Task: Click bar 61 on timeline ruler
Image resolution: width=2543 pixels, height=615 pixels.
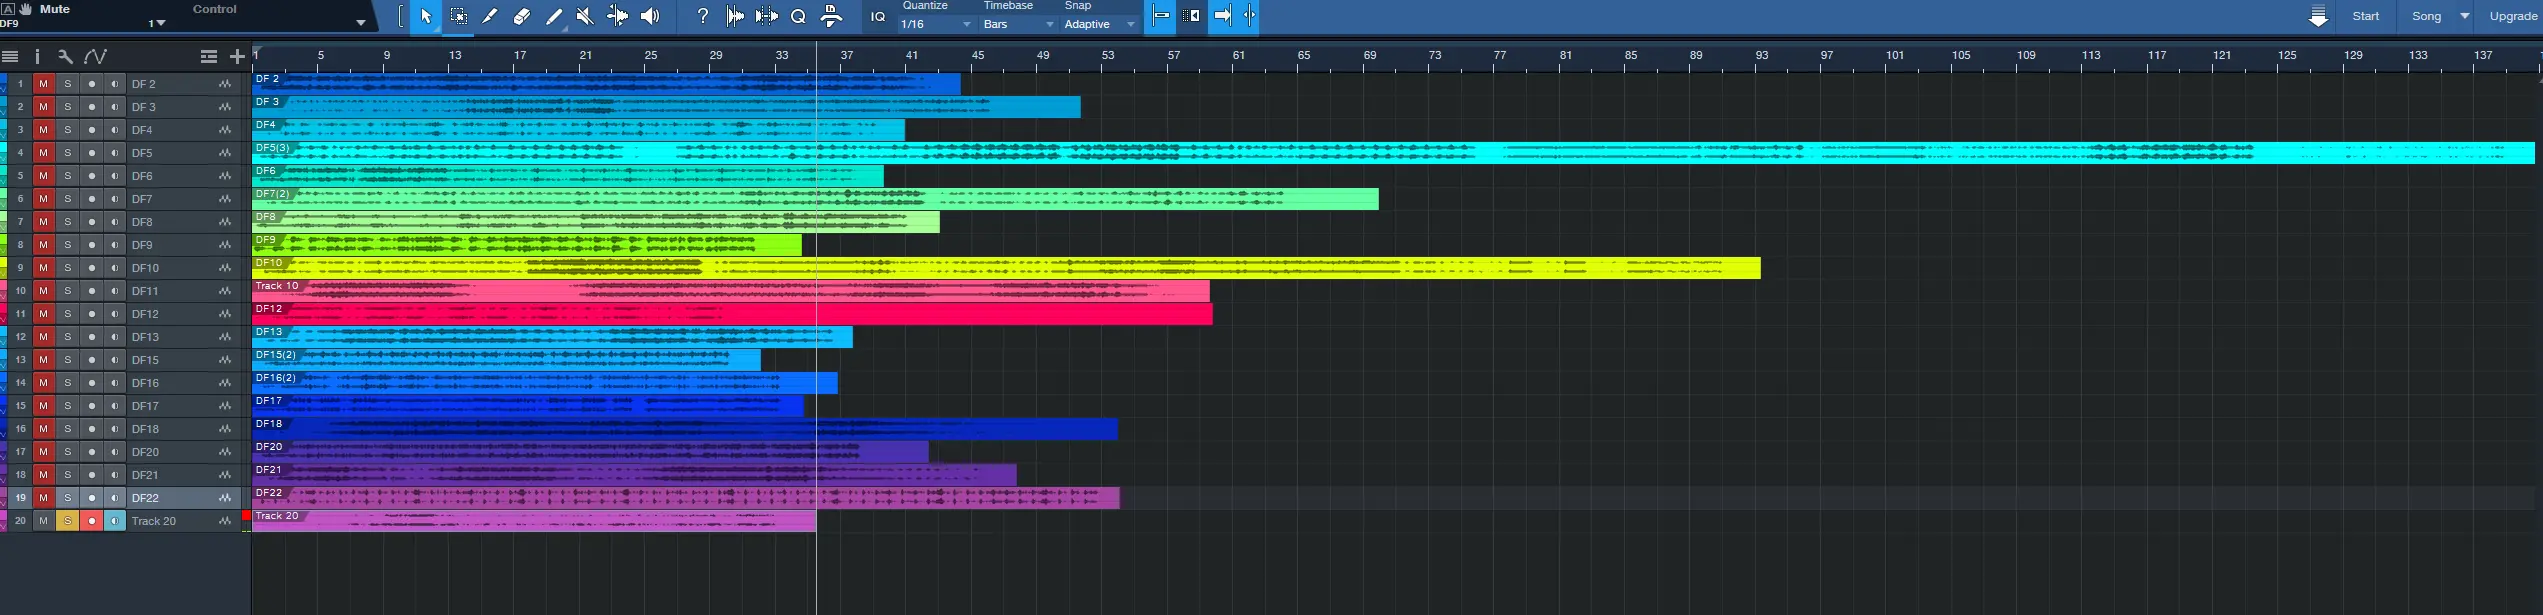Action: (x=1238, y=56)
